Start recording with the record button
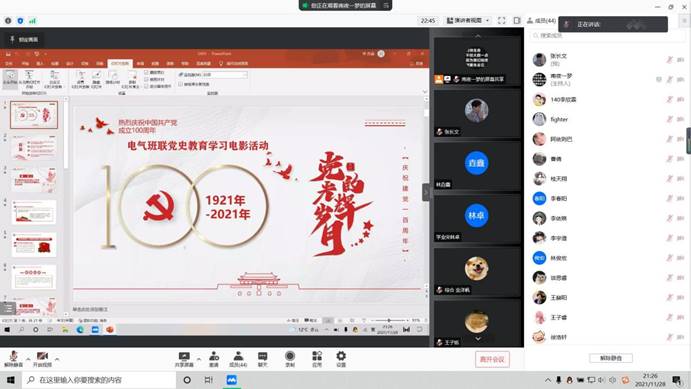Screen dimensions: 691x389 point(290,359)
